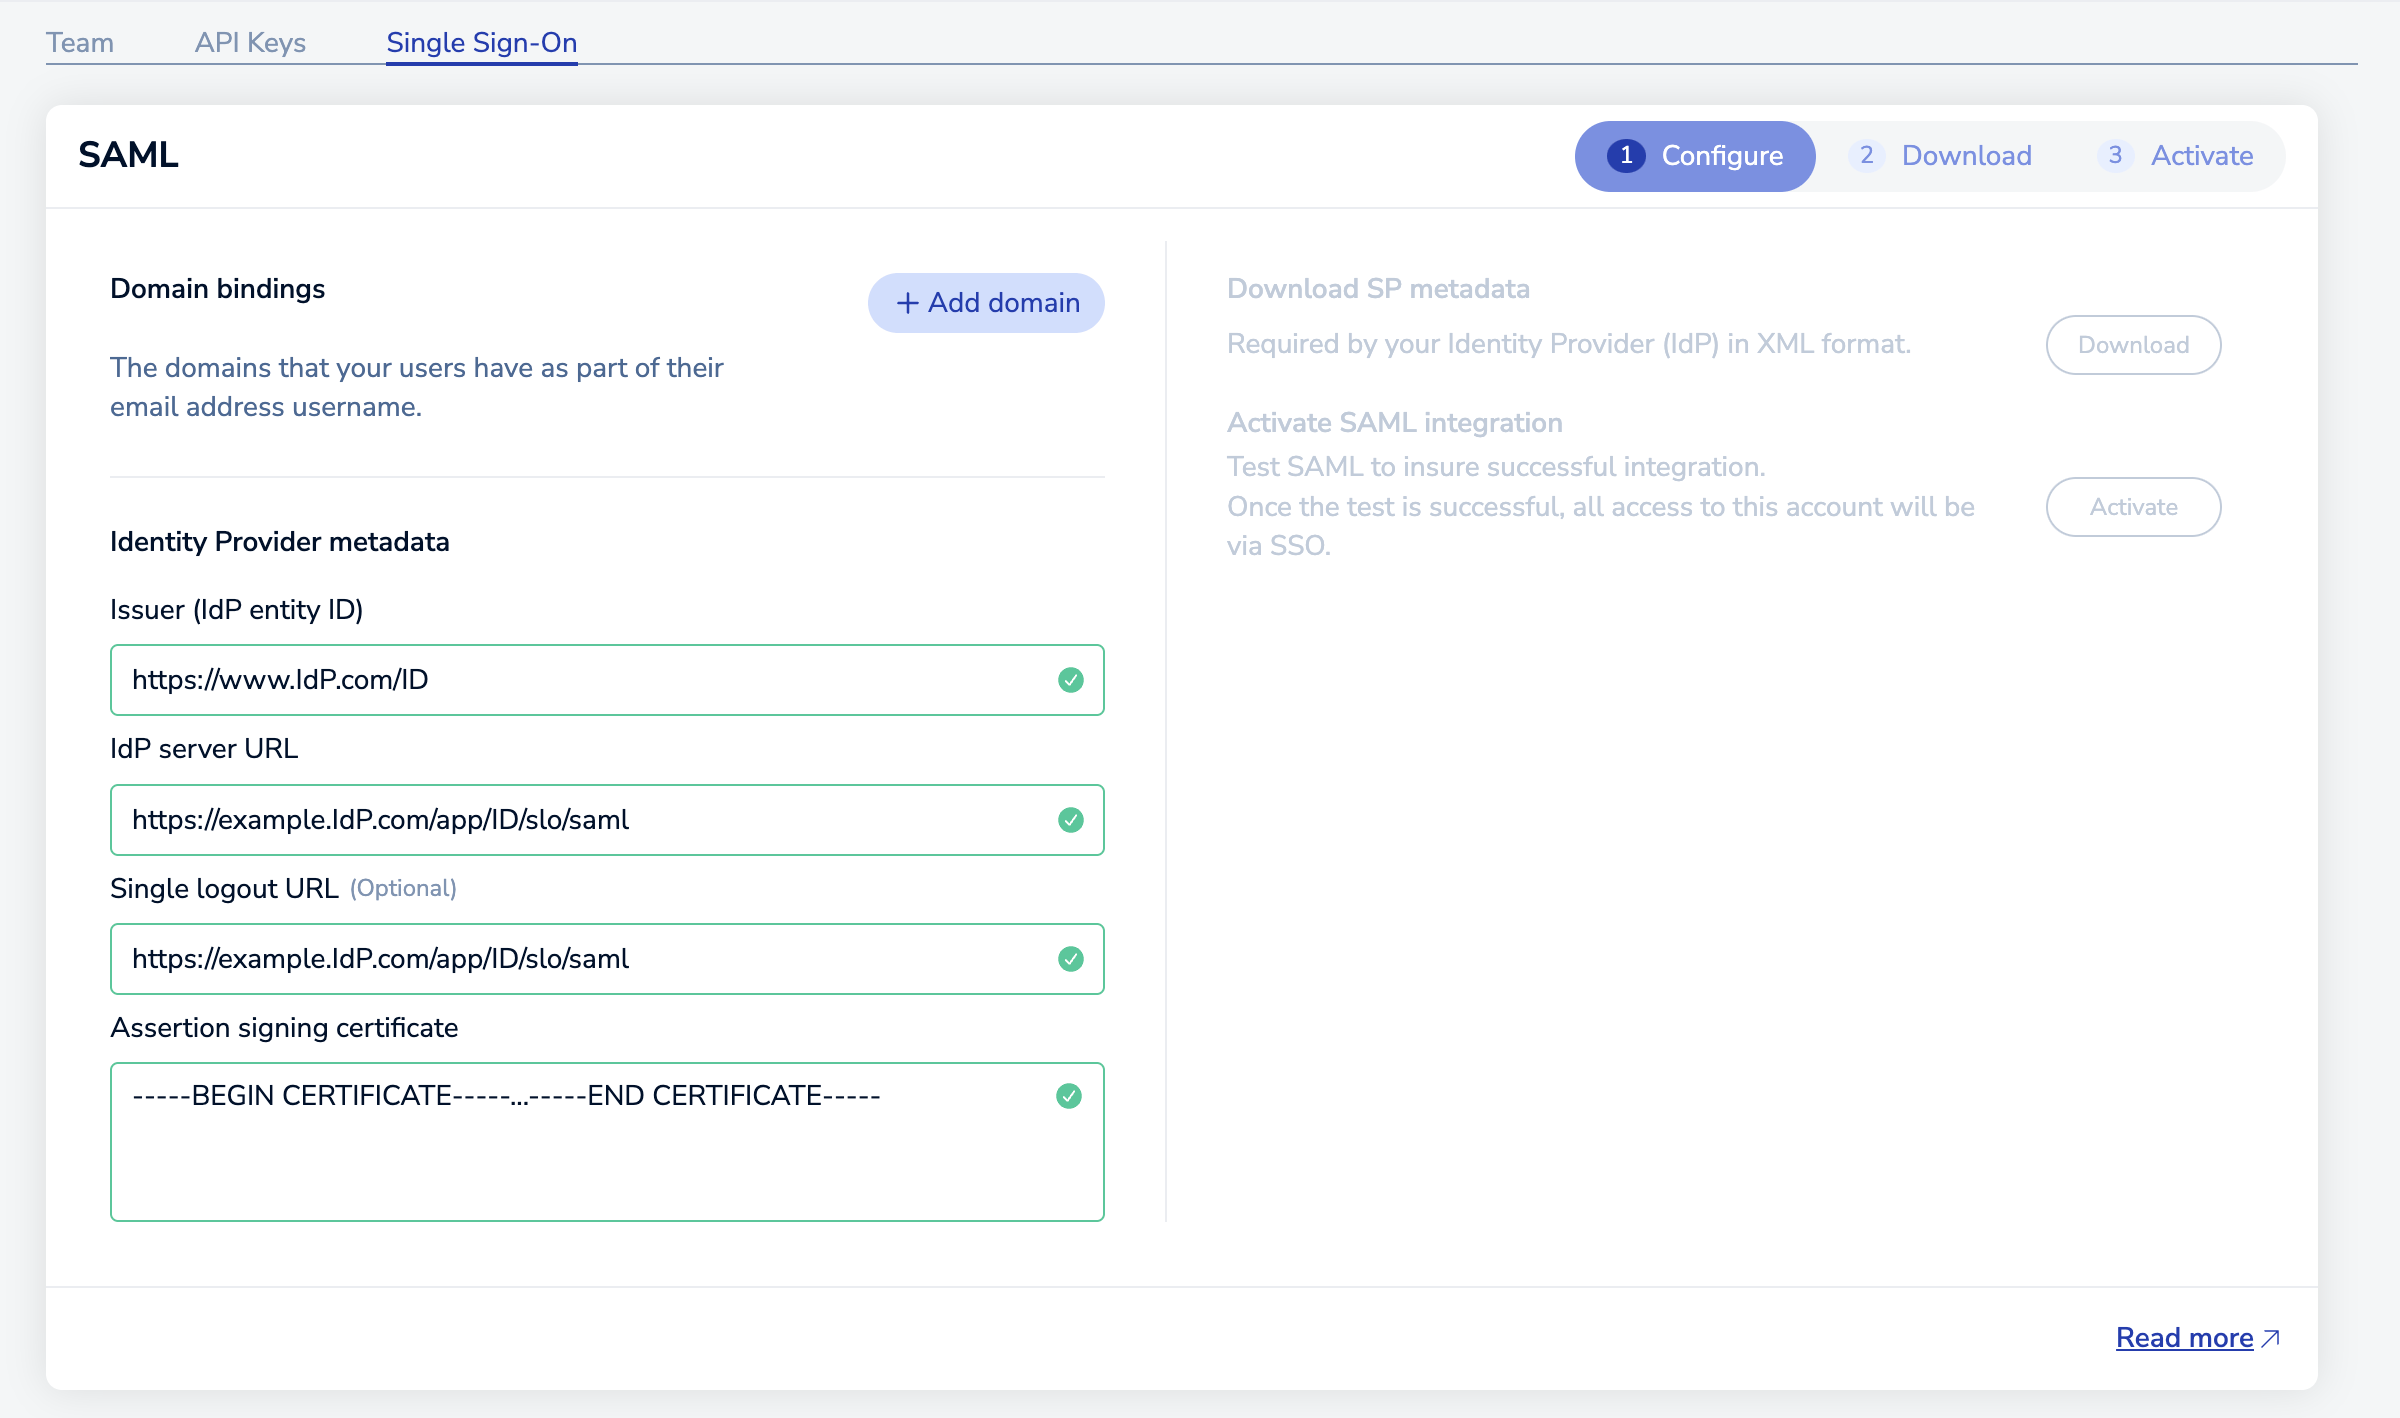Screen dimensions: 2400x1418
Task: Click checkmark icon in certificate textarea
Action: (1068, 1096)
